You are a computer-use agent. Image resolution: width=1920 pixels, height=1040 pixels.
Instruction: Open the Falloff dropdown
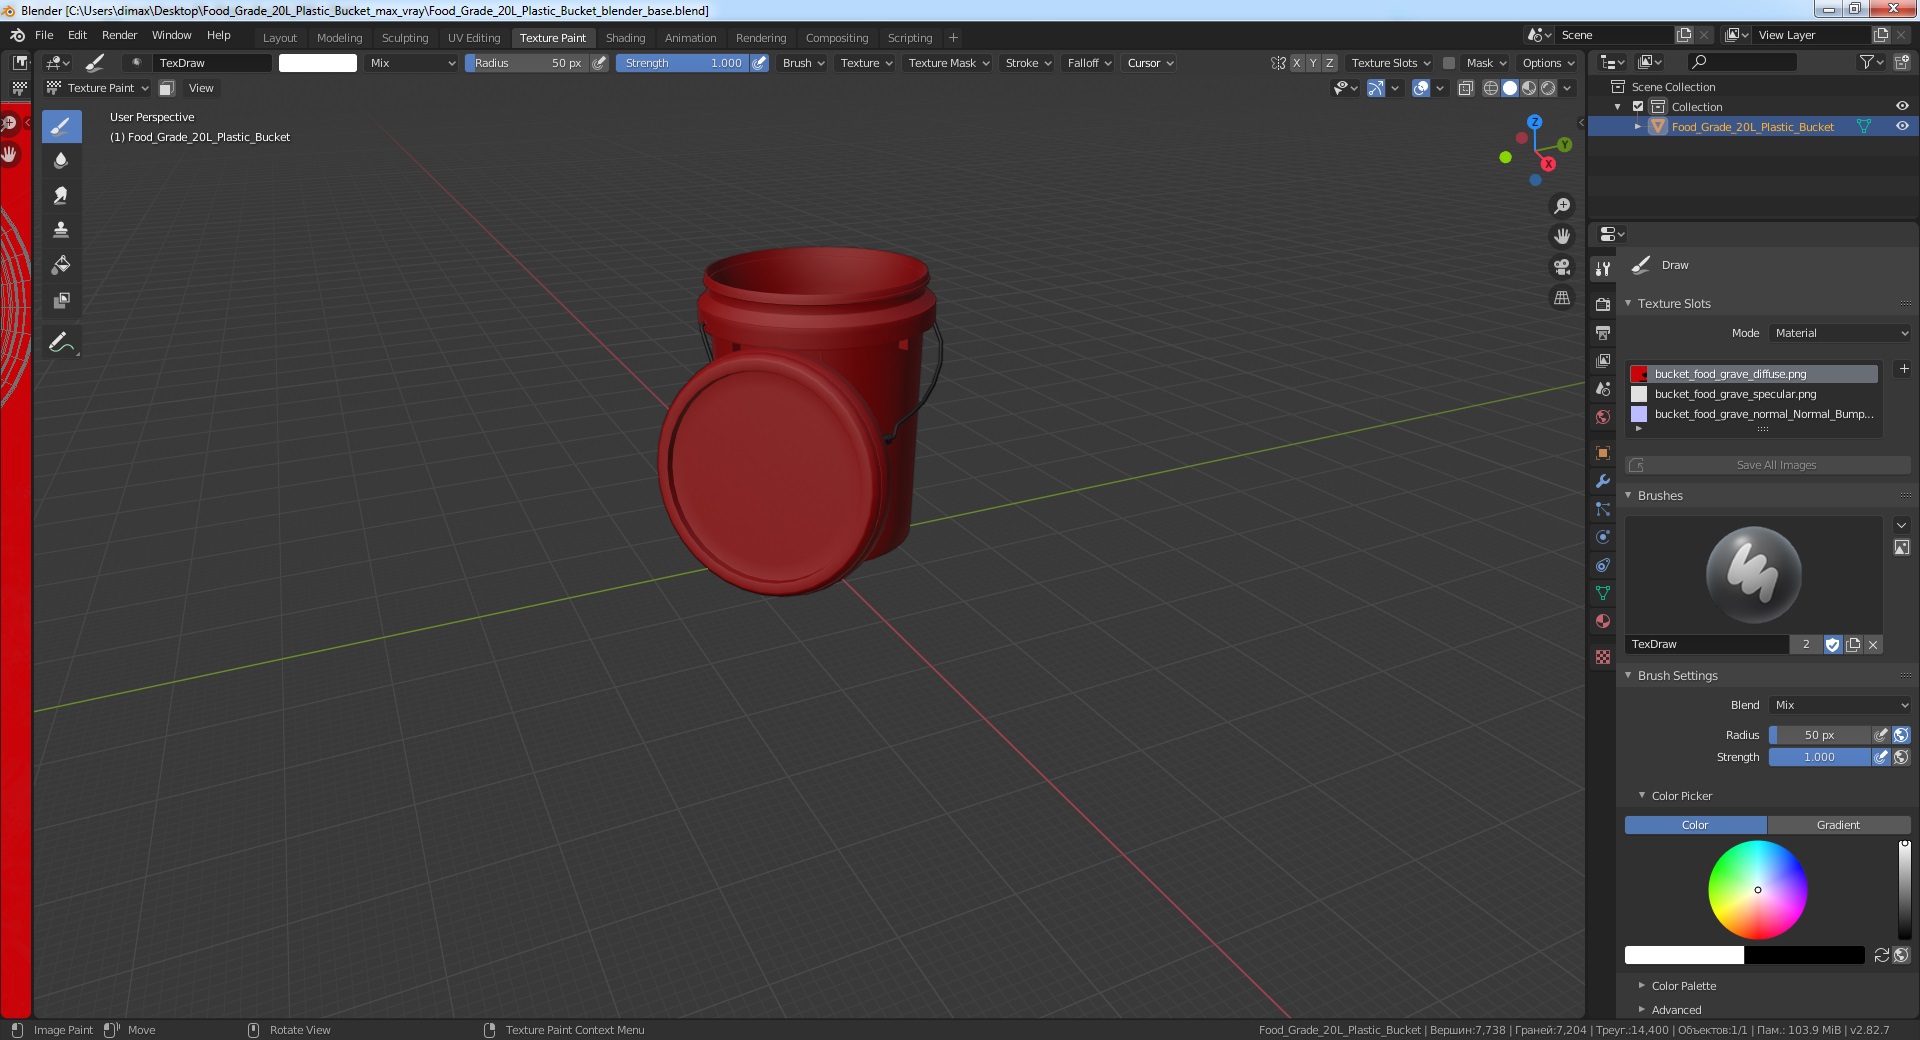pyautogui.click(x=1089, y=63)
